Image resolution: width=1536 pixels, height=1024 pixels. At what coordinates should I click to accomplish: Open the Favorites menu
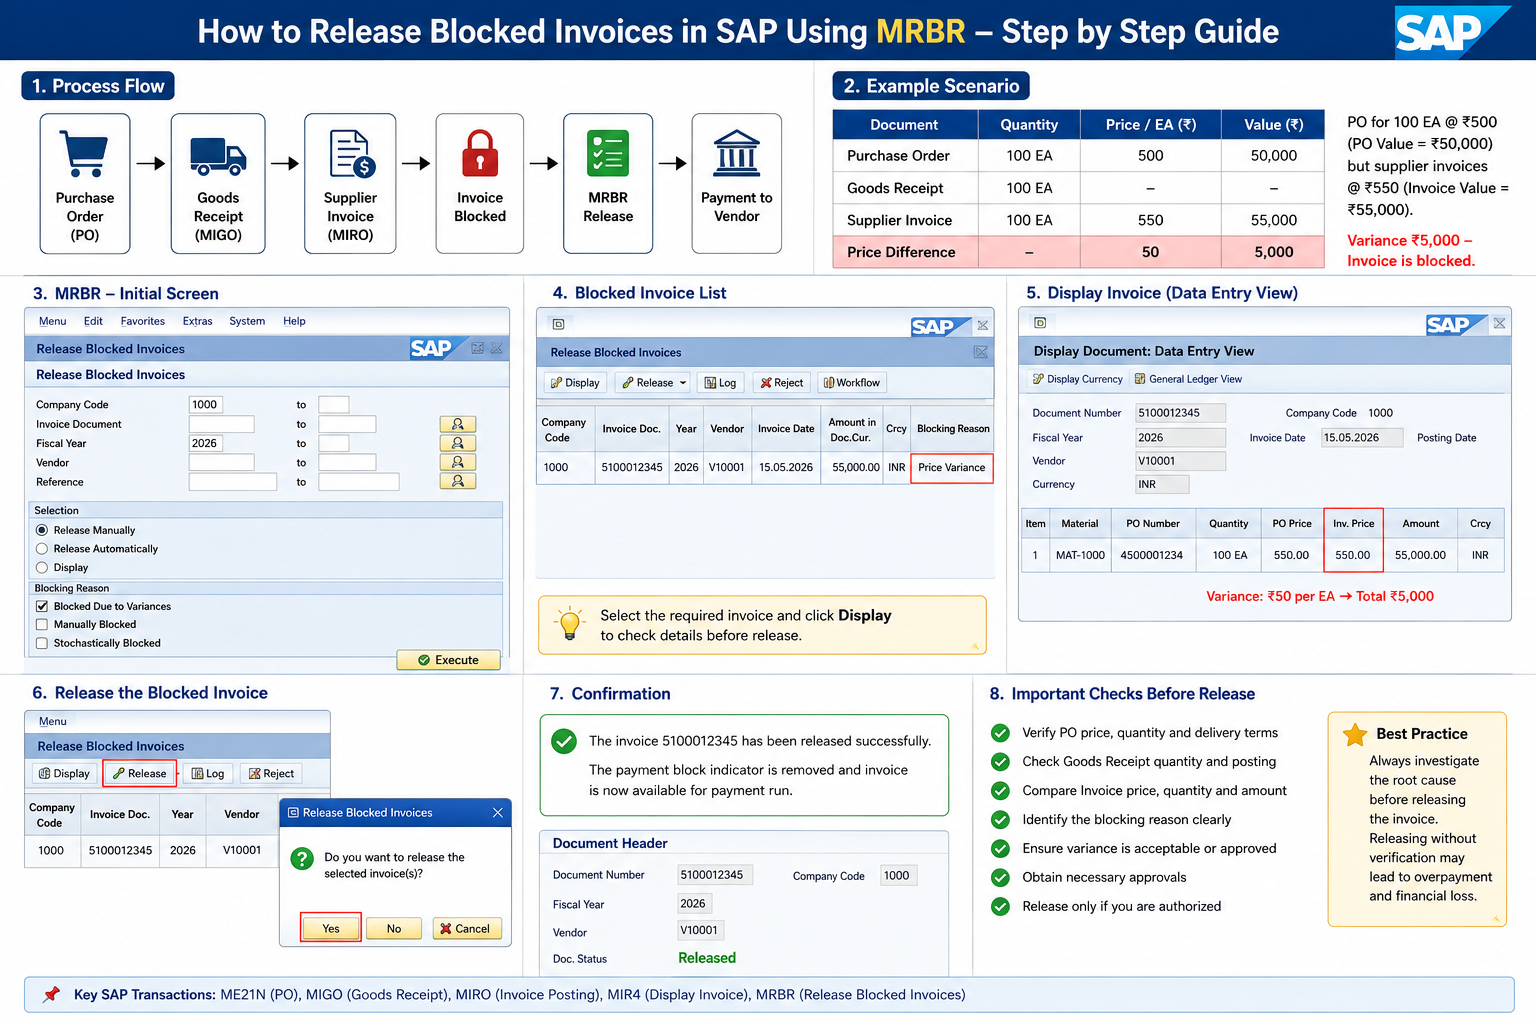[x=143, y=321]
